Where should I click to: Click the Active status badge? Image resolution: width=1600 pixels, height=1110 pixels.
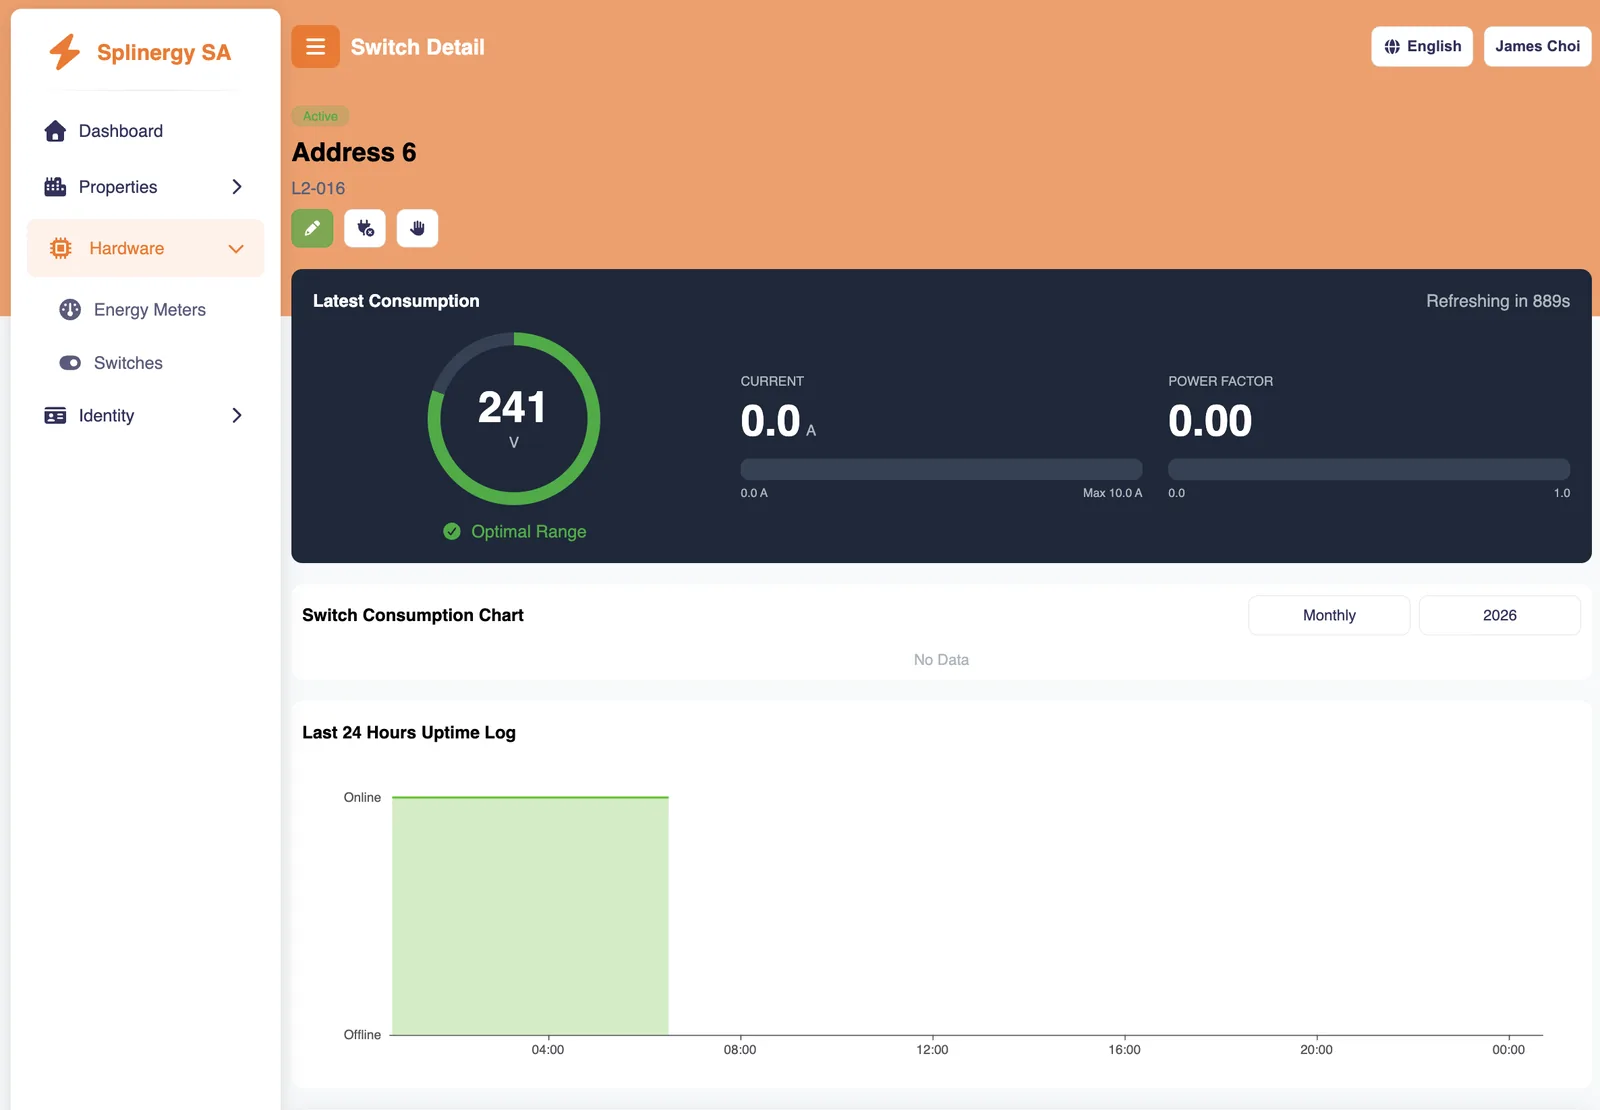320,116
